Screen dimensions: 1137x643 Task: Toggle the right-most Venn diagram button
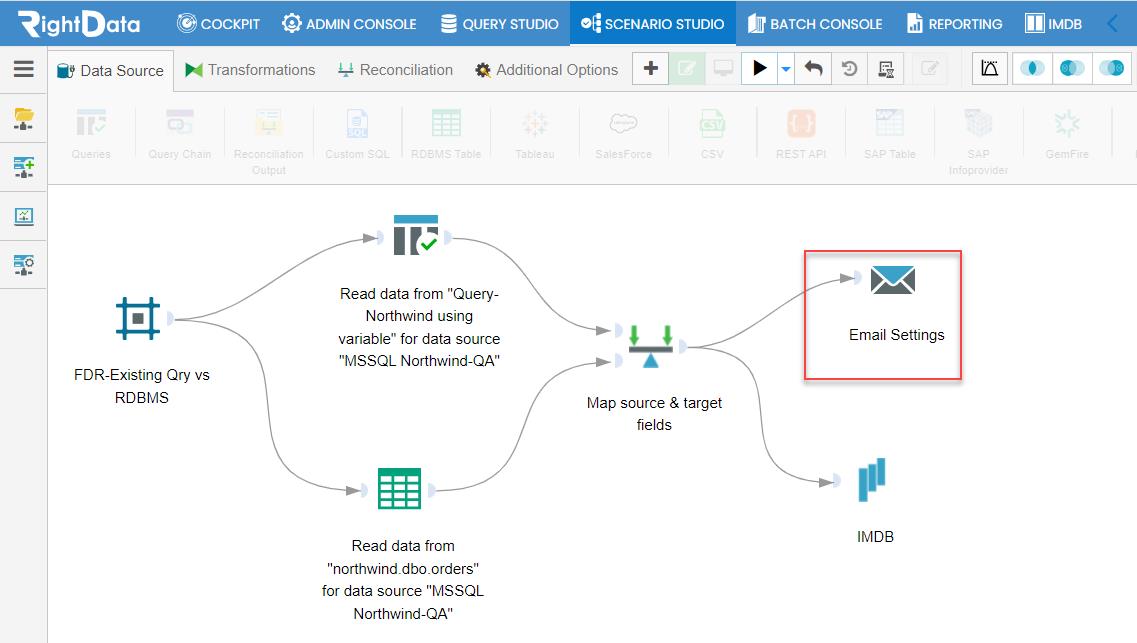click(1112, 69)
